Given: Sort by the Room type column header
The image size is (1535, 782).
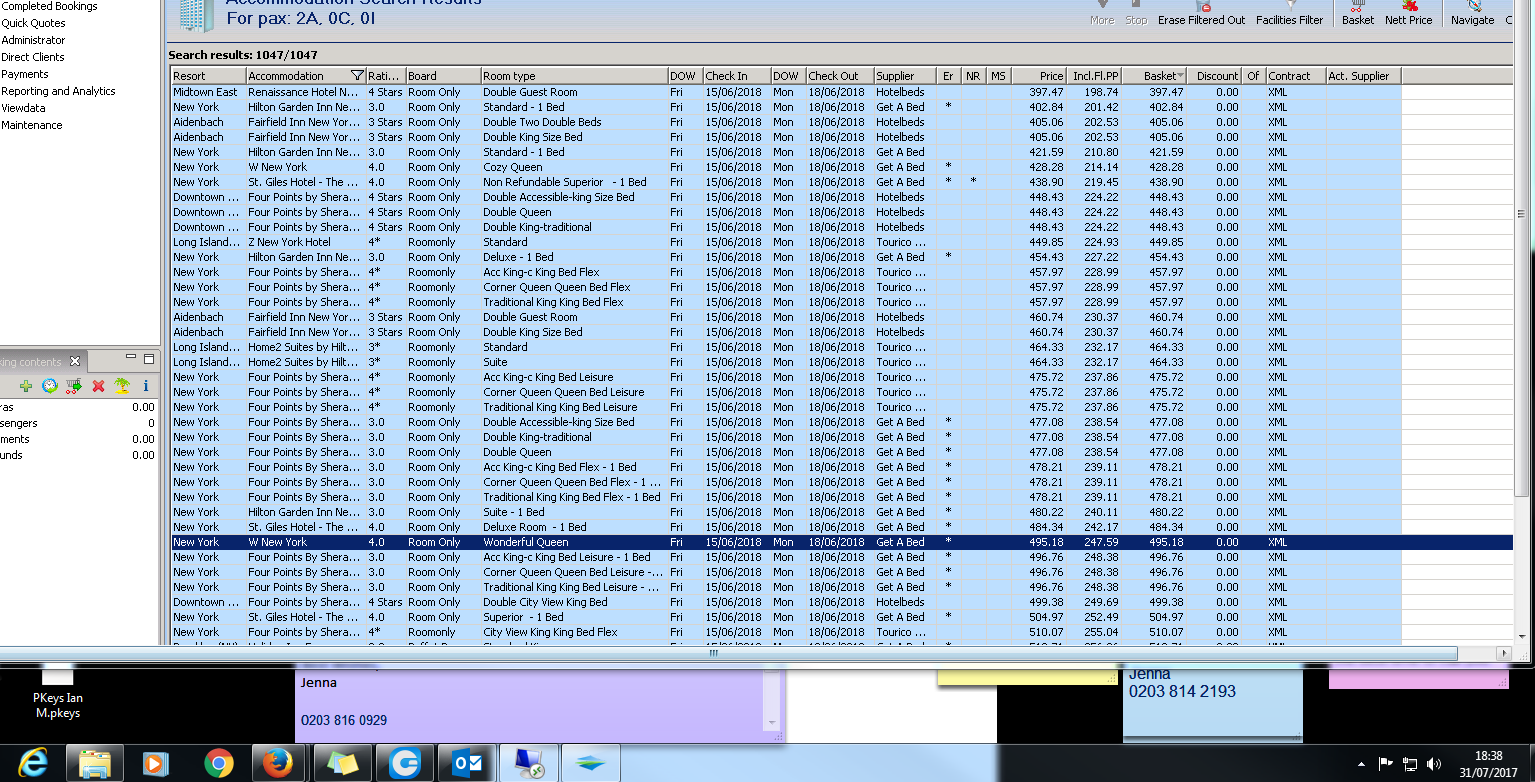Looking at the screenshot, I should (574, 76).
